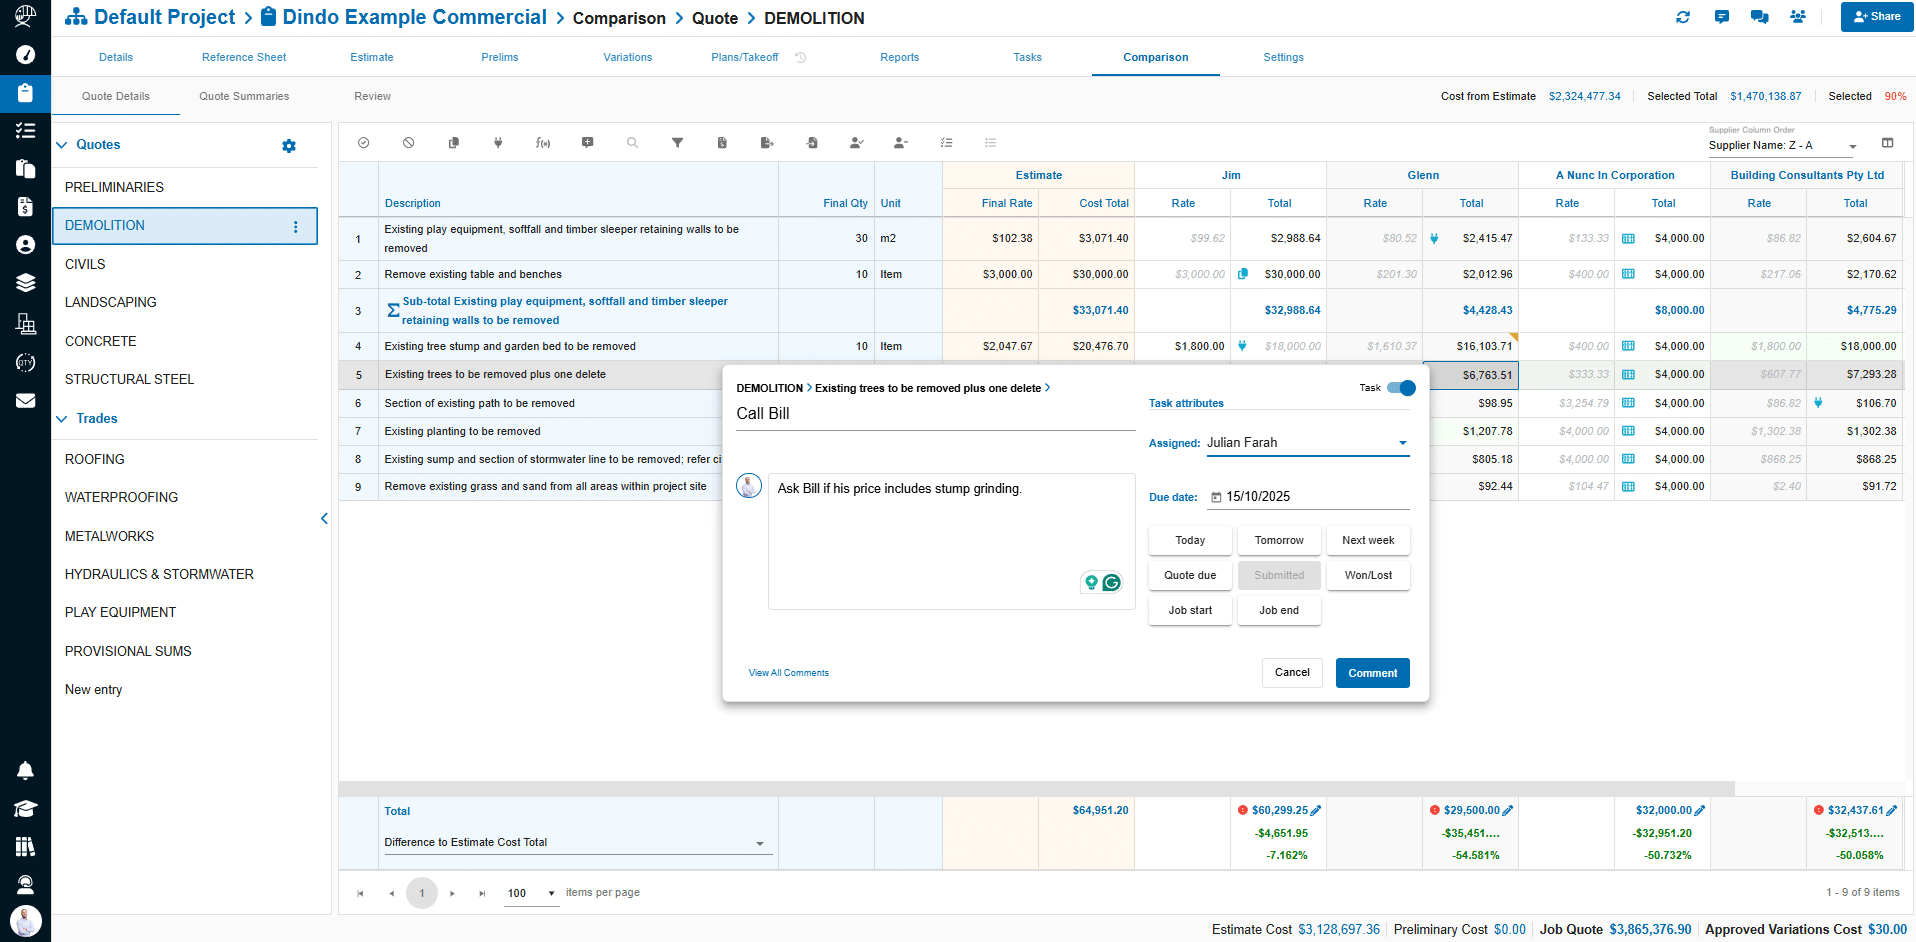The width and height of the screenshot is (1916, 942).
Task: Open the Quotes settings gear
Action: point(289,146)
